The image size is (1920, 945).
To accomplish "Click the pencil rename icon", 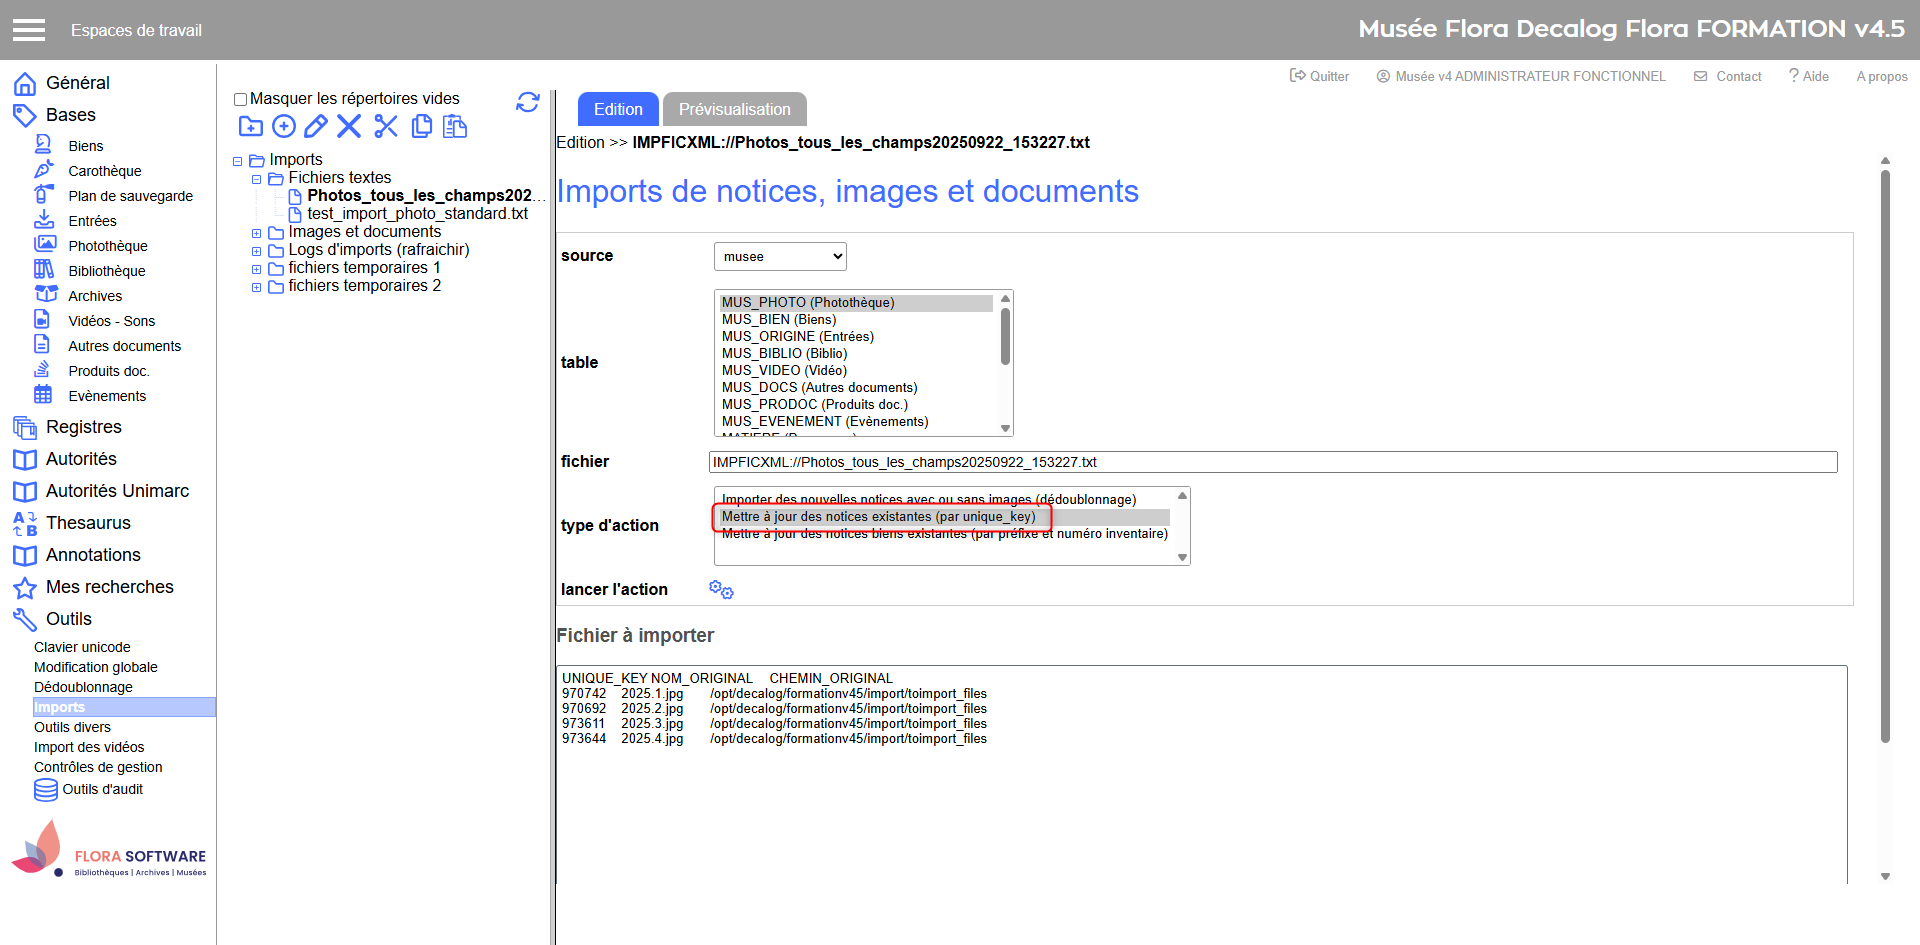I will pyautogui.click(x=316, y=126).
